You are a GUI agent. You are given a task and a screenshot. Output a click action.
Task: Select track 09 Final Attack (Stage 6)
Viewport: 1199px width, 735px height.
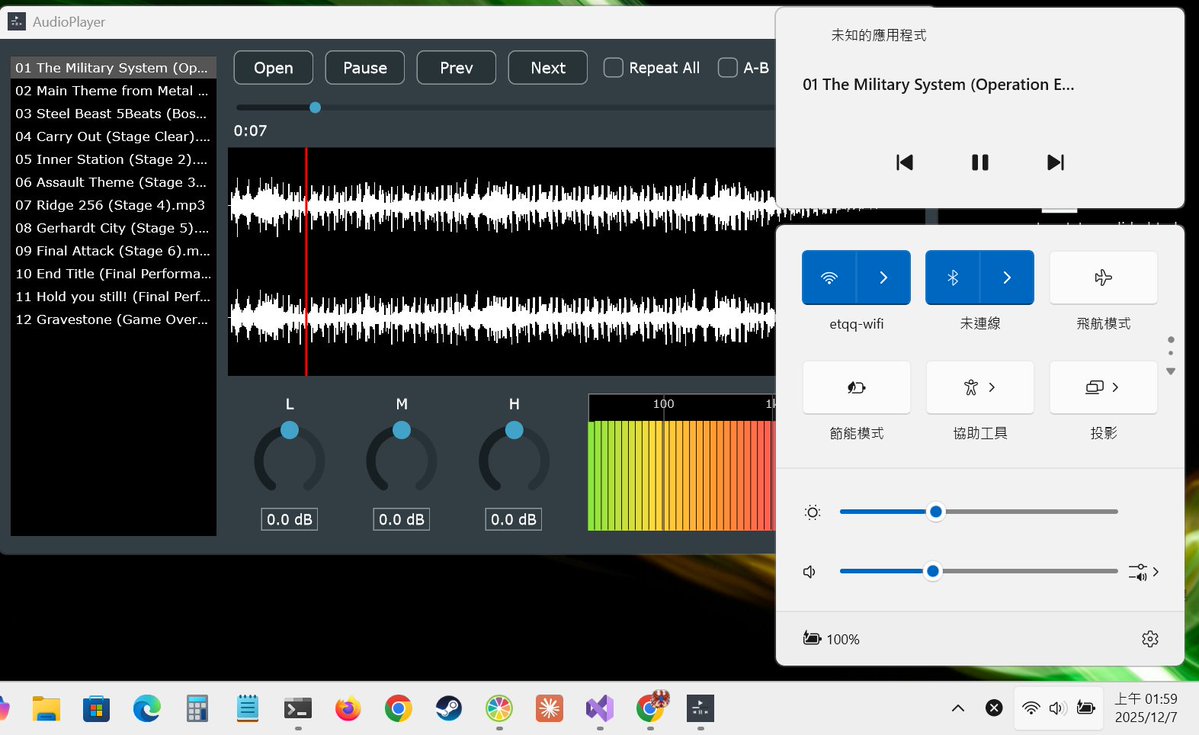tap(113, 251)
